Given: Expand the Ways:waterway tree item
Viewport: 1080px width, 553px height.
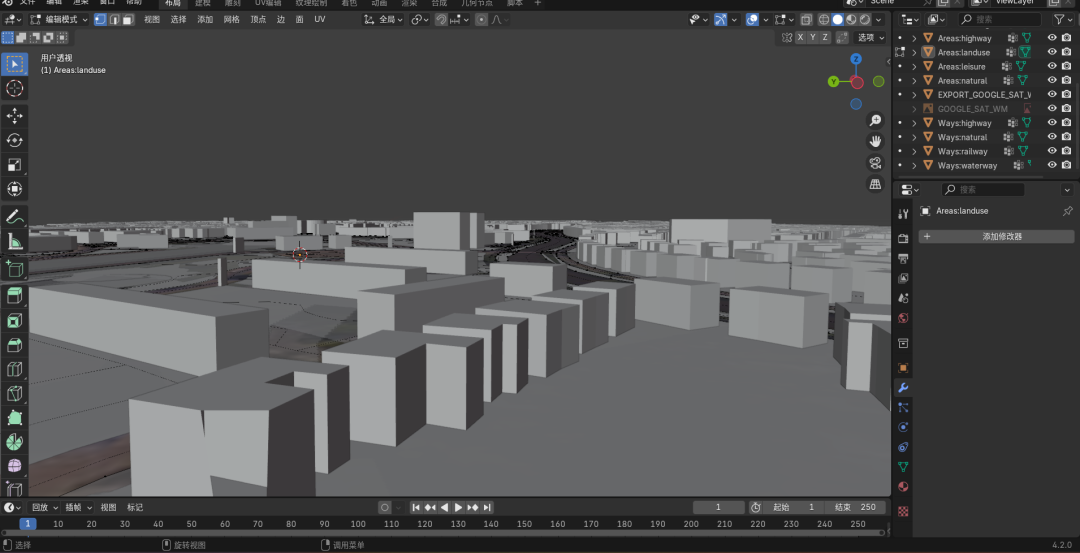Looking at the screenshot, I should tap(914, 165).
